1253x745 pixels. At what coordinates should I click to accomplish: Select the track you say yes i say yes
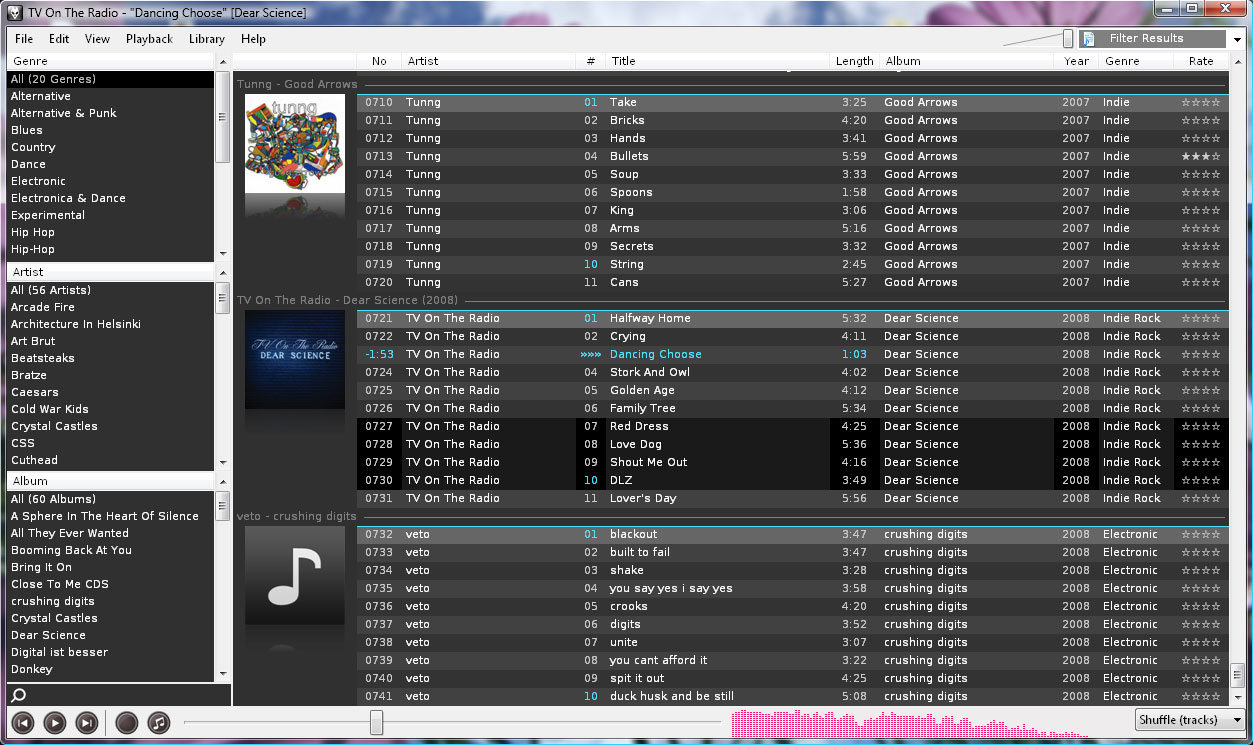[792, 588]
